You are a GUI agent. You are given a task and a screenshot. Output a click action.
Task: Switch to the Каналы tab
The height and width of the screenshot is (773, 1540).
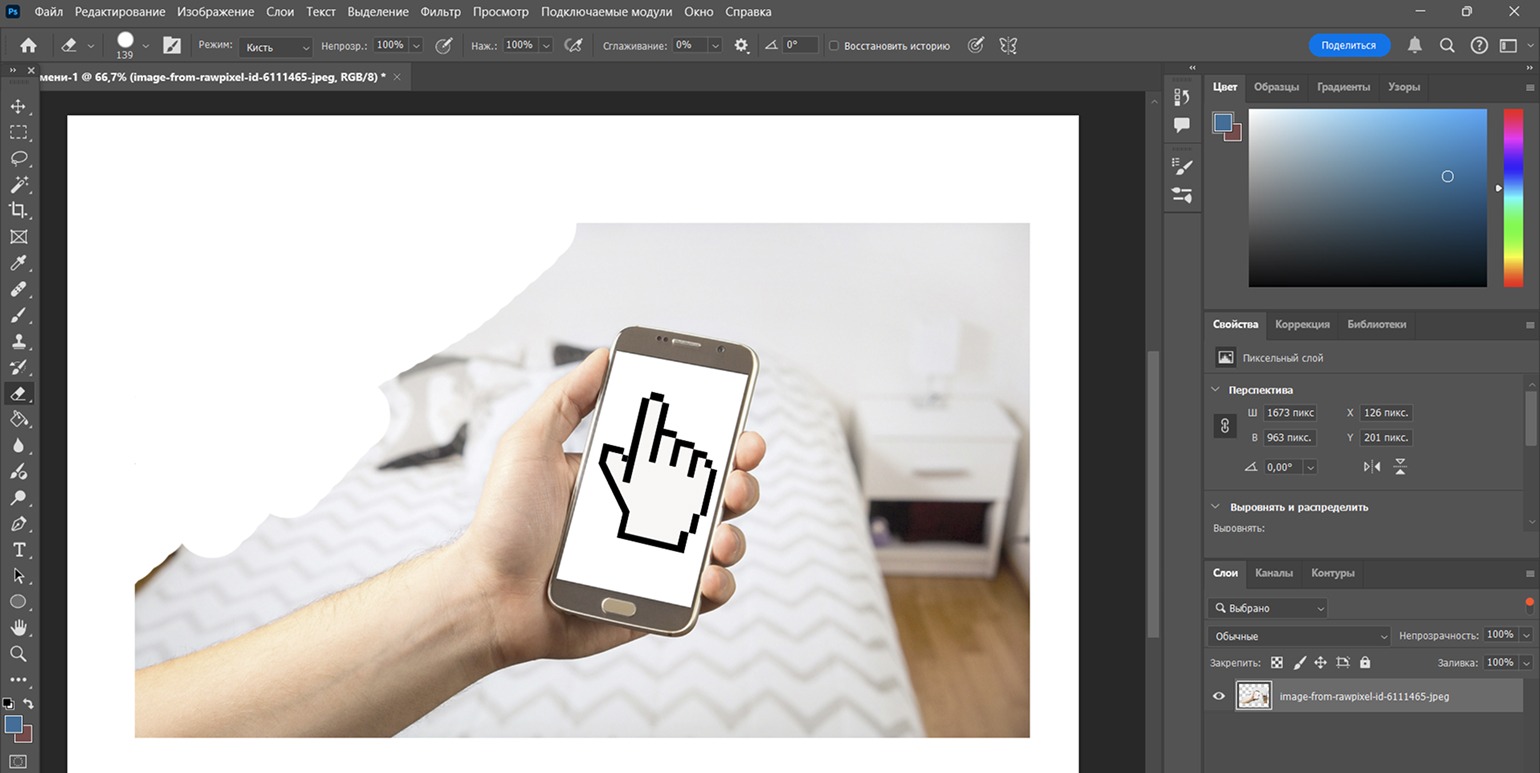[x=1274, y=573]
